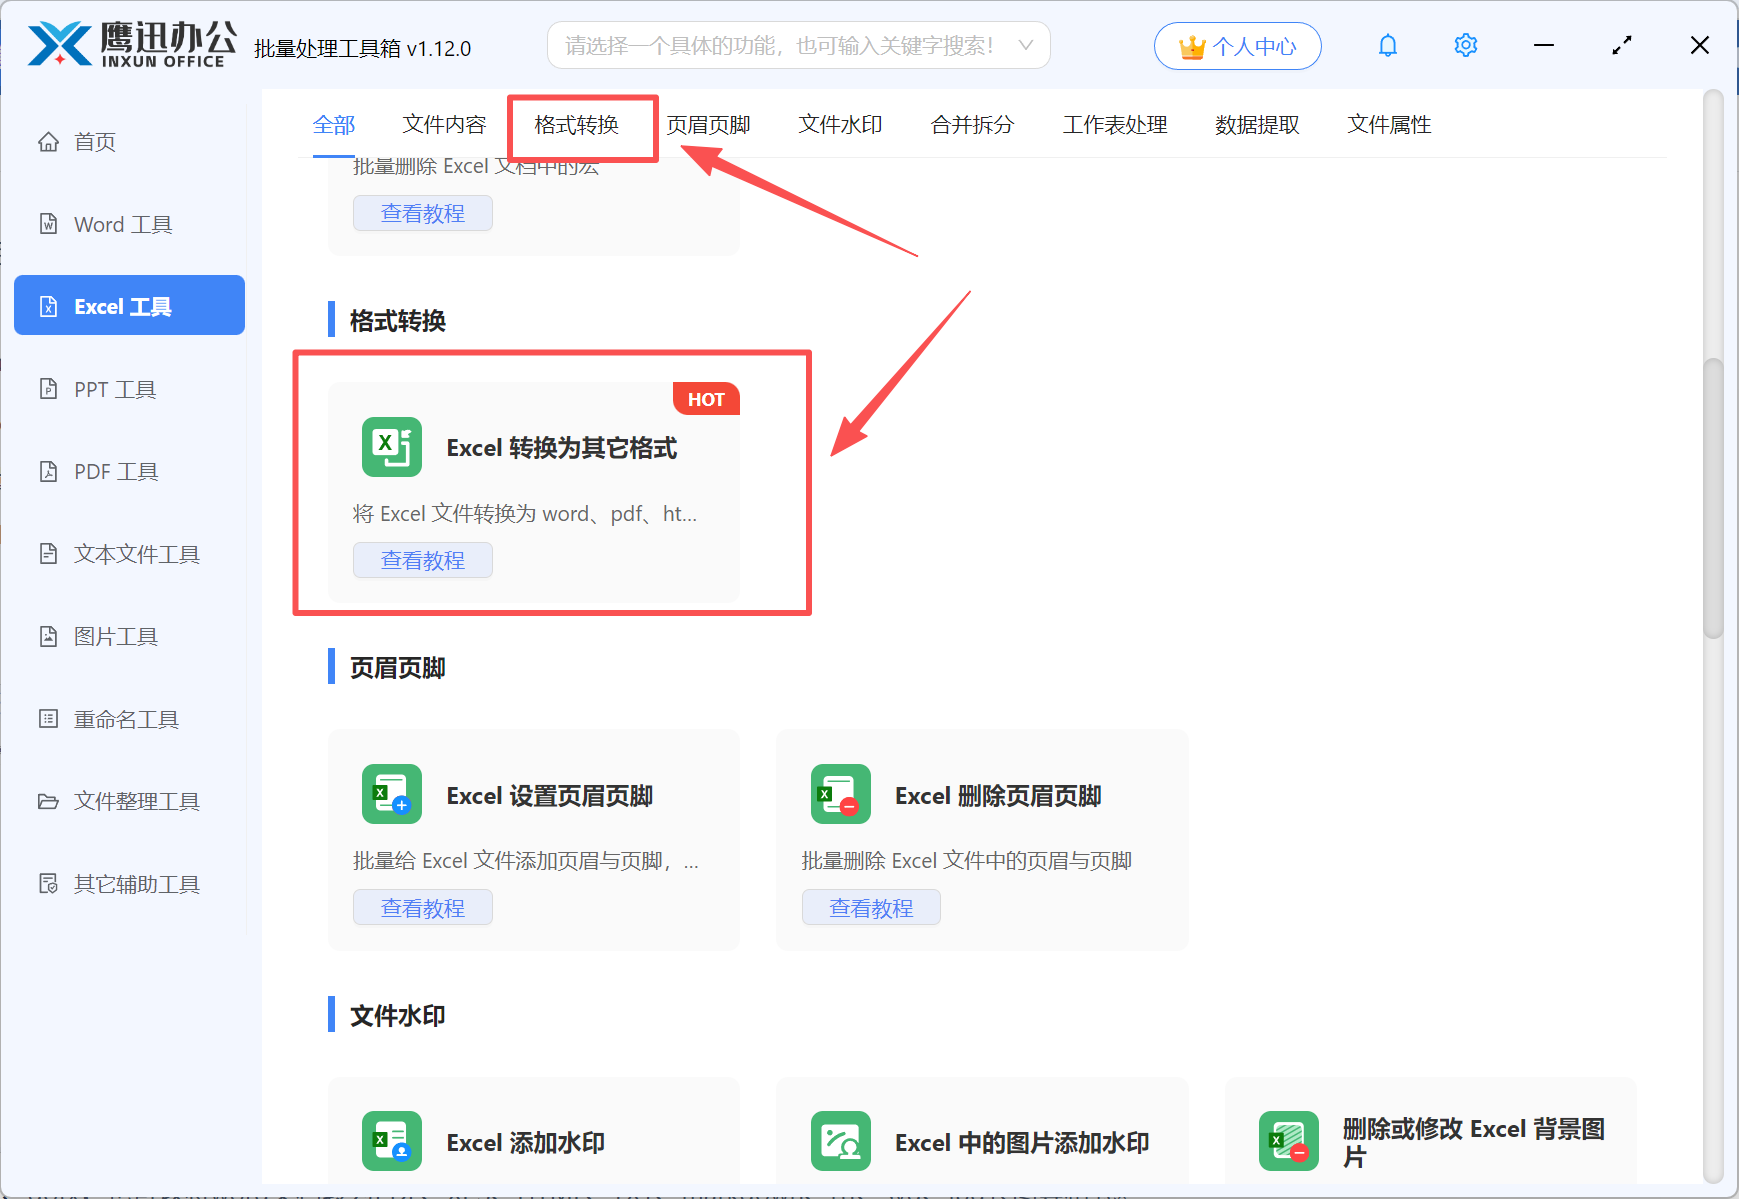This screenshot has height=1199, width=1739.
Task: View tutorial for Excel 删除页眉页脚
Action: click(x=871, y=908)
